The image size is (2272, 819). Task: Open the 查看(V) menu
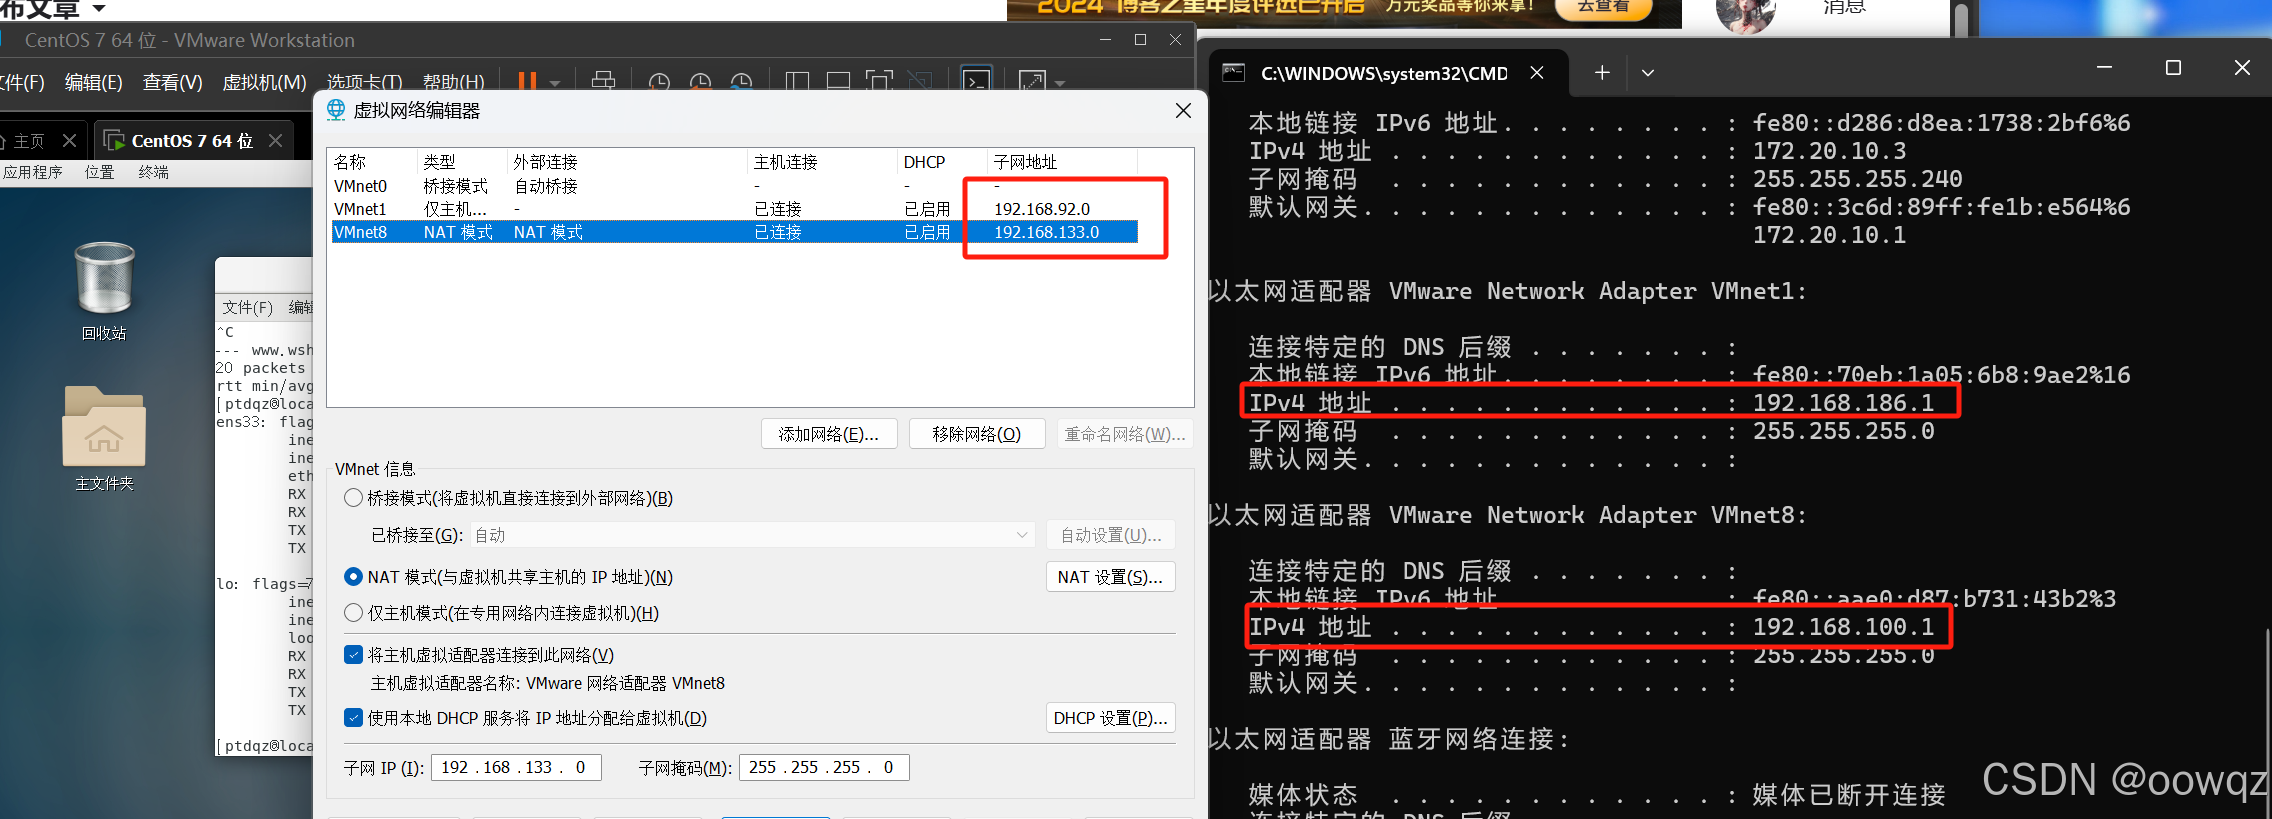click(x=173, y=82)
